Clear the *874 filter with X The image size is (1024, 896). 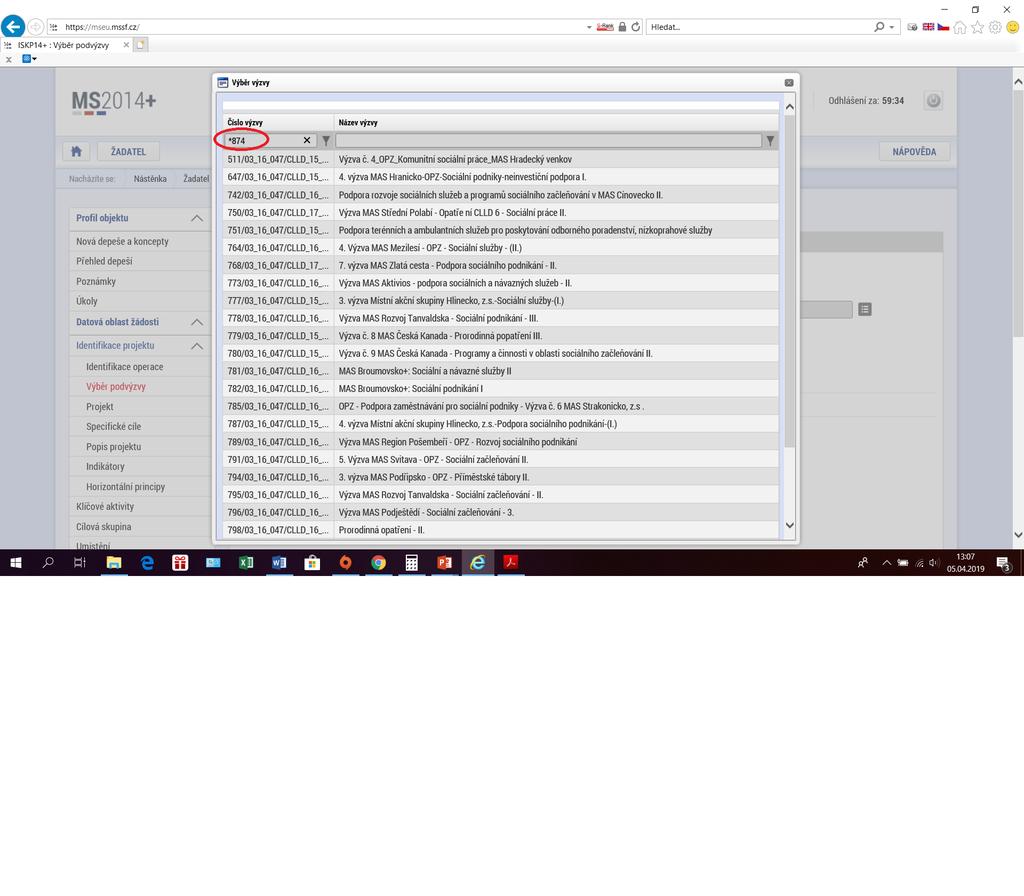coord(307,140)
